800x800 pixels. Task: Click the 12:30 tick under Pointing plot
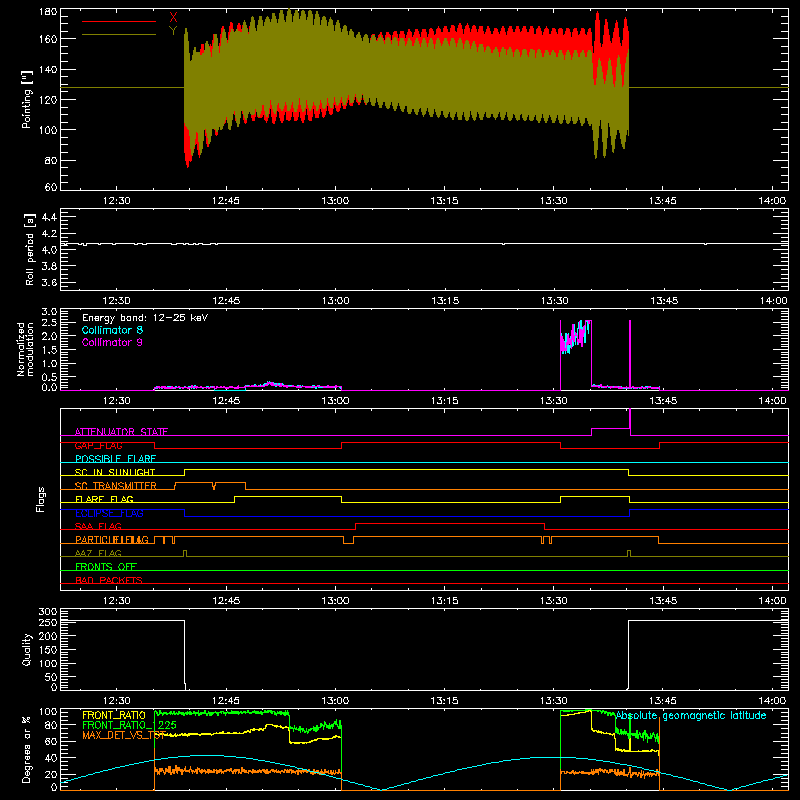click(116, 201)
